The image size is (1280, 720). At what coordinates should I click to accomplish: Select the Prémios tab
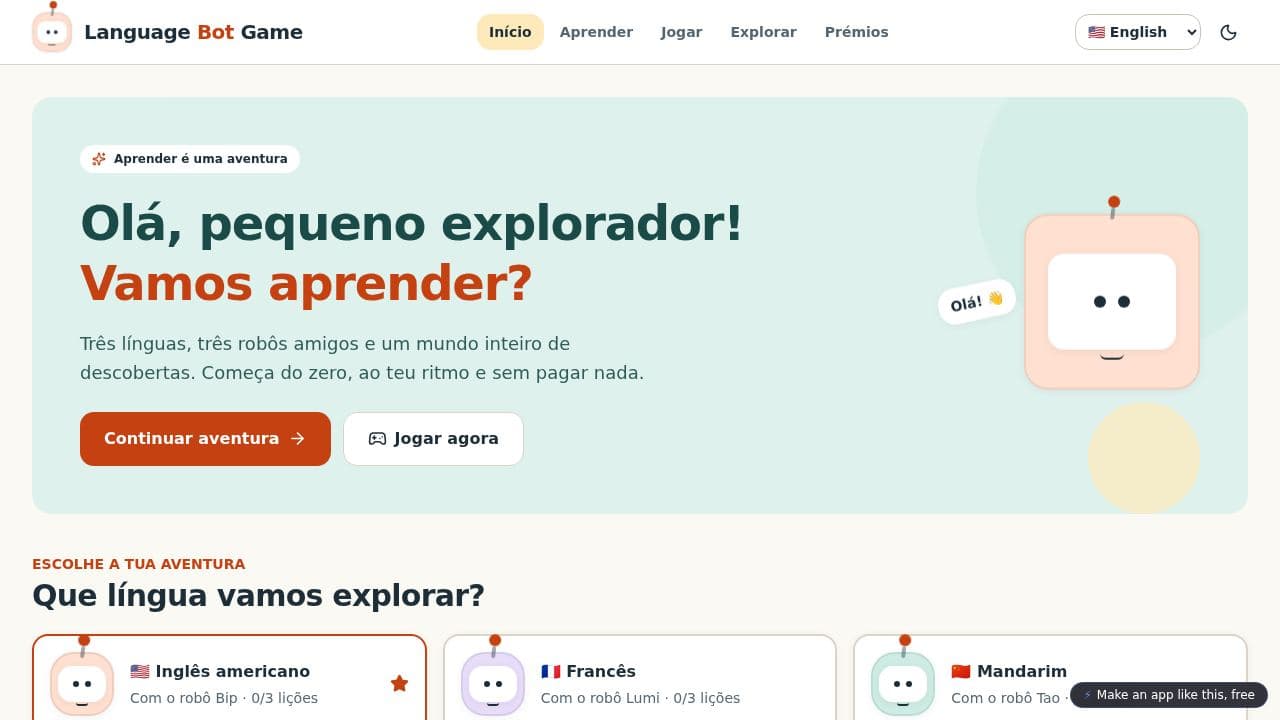point(856,32)
